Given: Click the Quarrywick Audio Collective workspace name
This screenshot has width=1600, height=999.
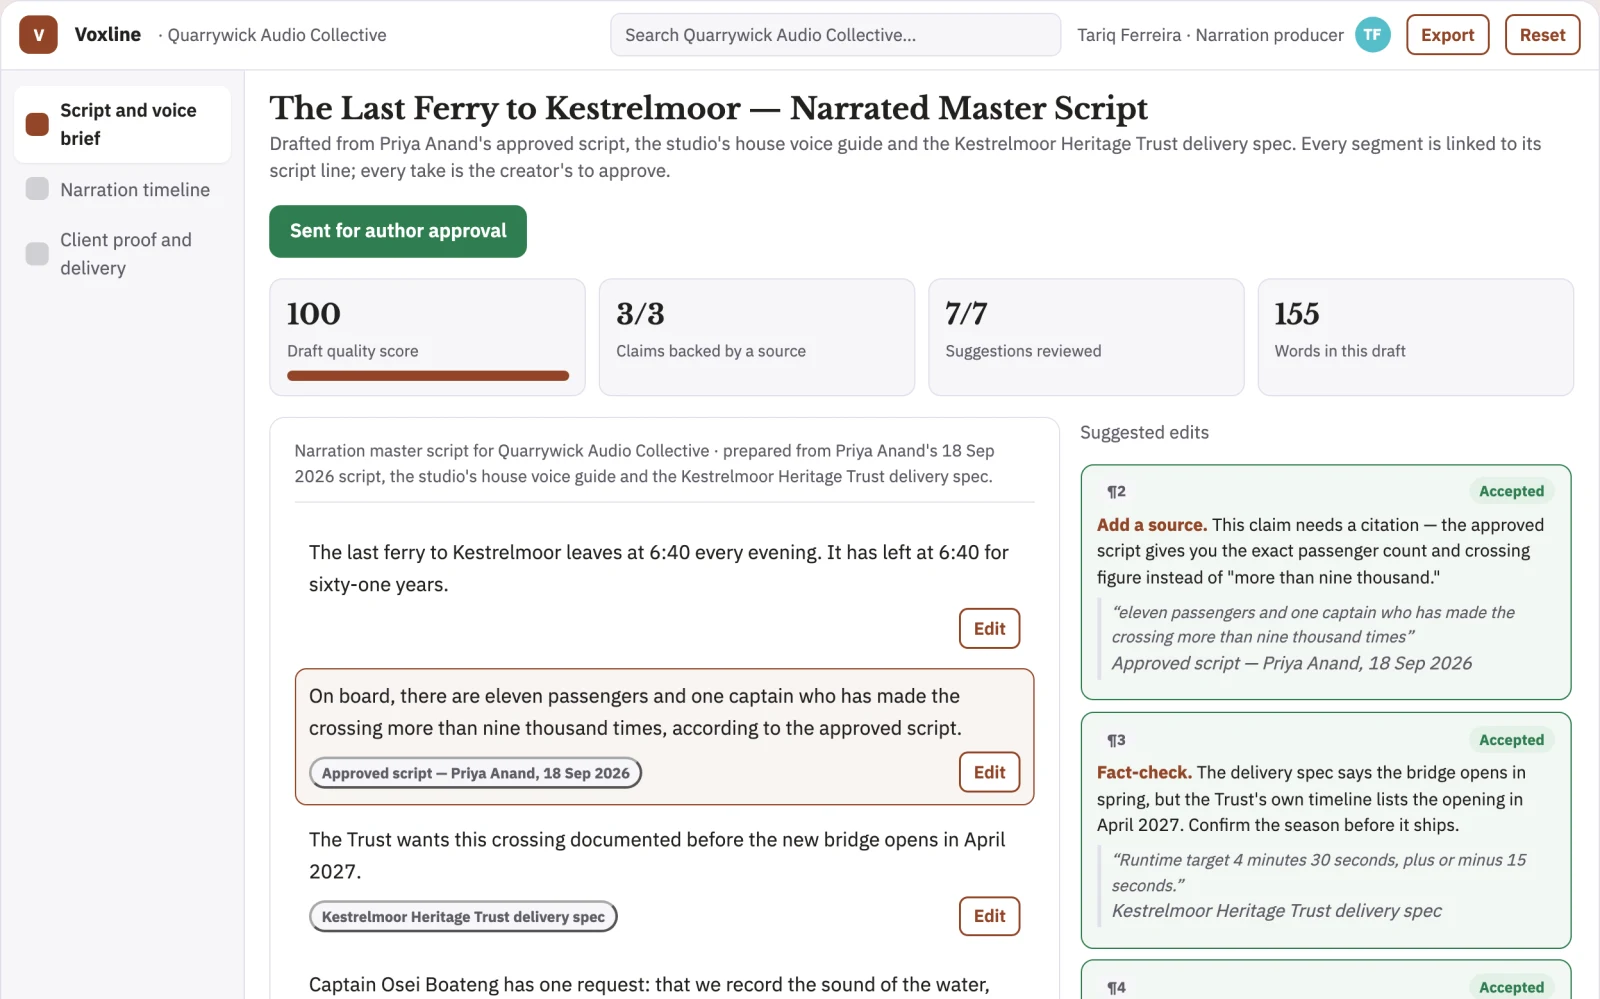Looking at the screenshot, I should [277, 35].
